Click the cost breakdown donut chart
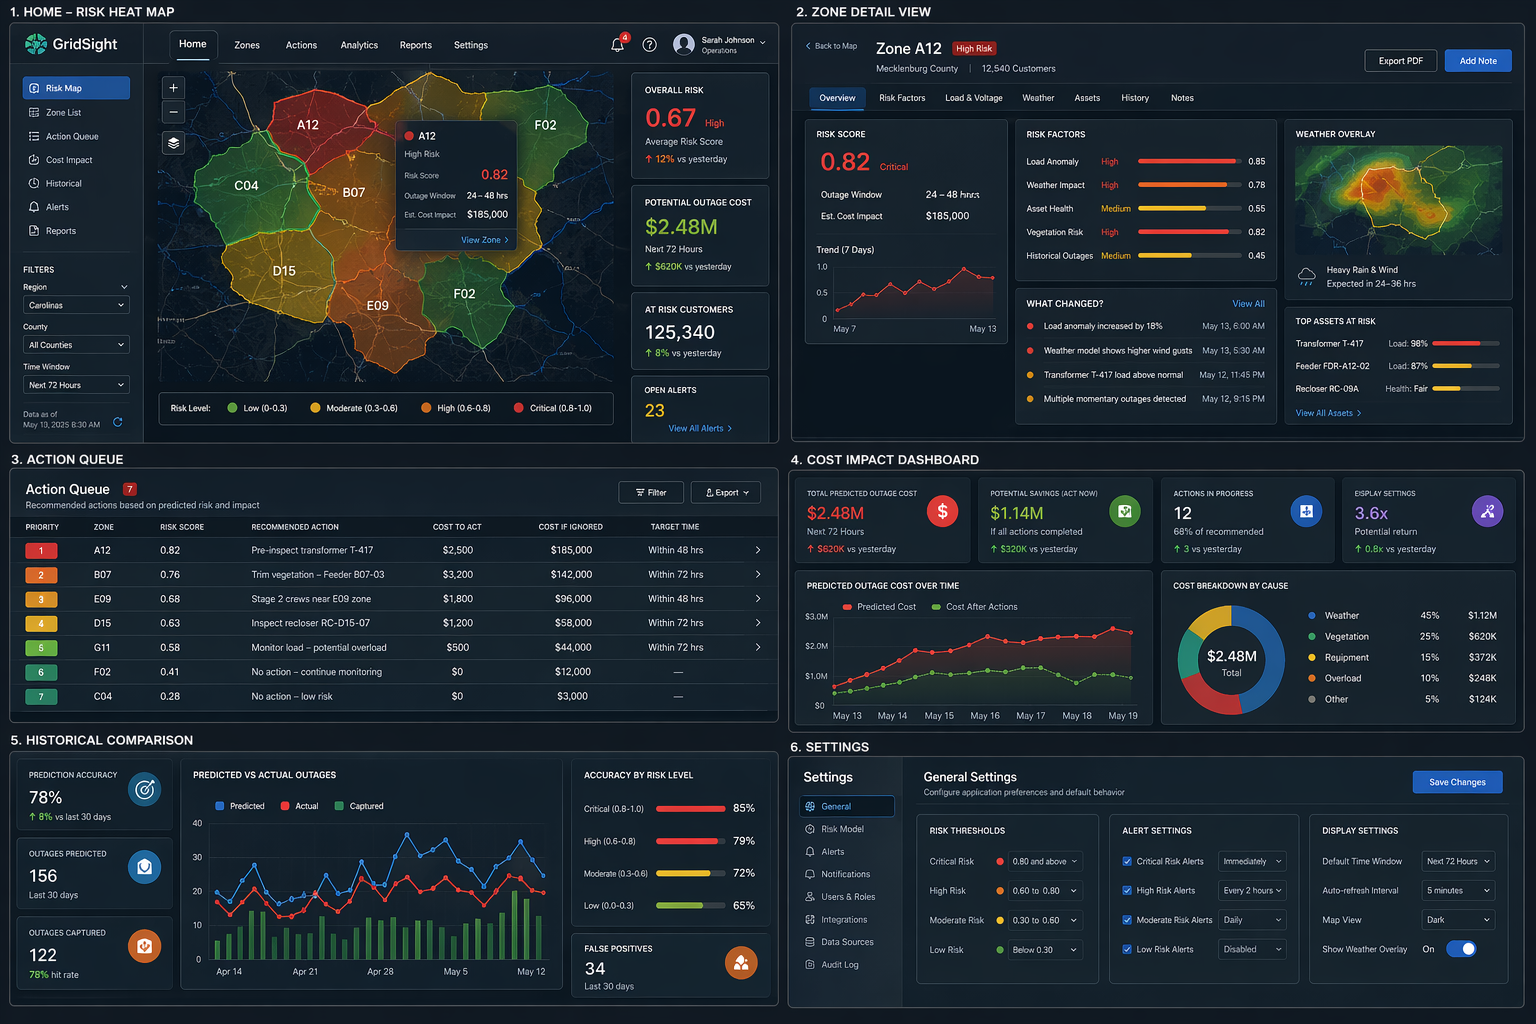 click(1231, 660)
